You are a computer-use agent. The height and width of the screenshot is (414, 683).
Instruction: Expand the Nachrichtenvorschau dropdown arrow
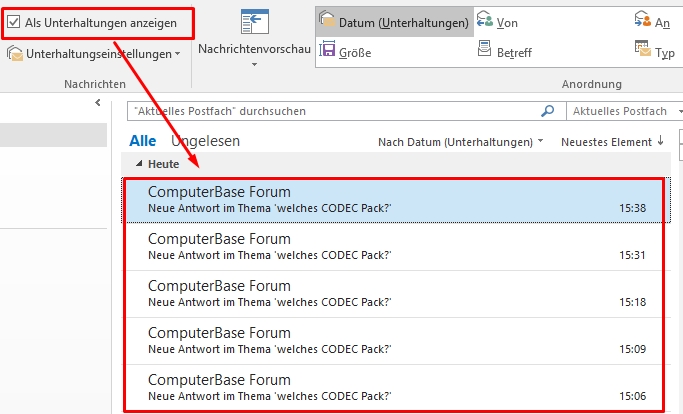pos(254,64)
